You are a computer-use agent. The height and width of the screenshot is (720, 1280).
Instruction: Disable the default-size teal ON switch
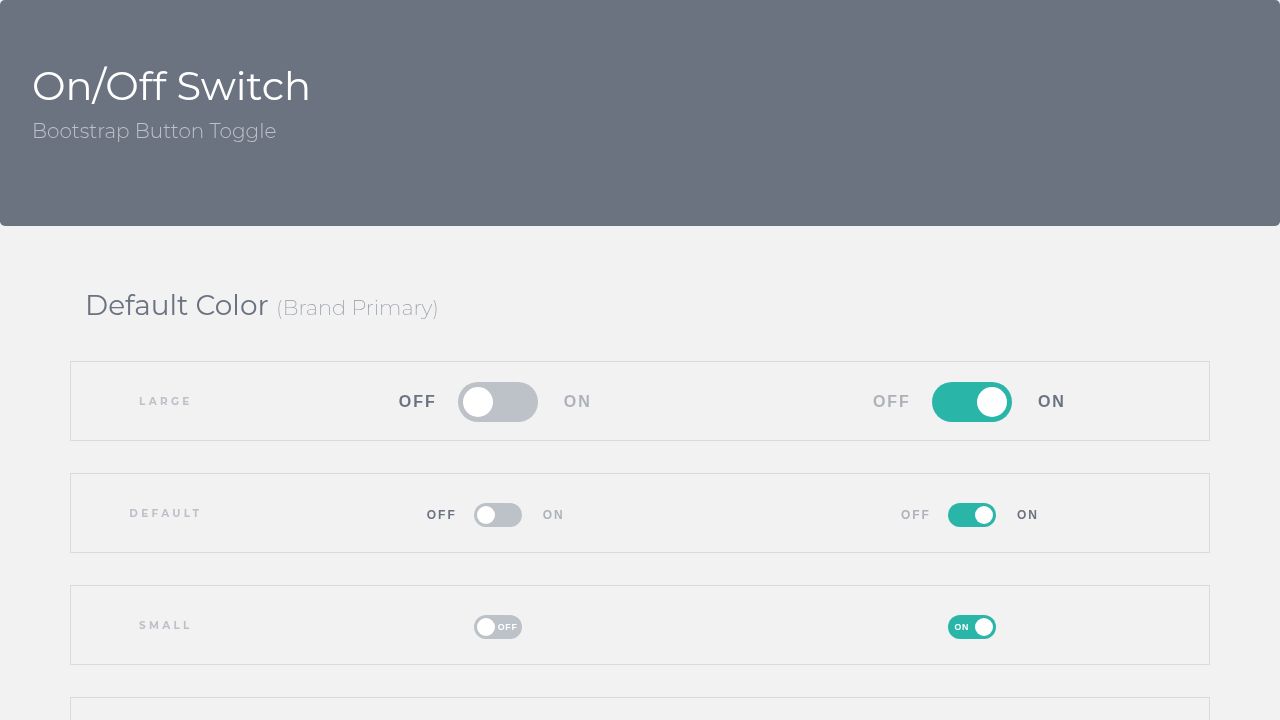[971, 515]
